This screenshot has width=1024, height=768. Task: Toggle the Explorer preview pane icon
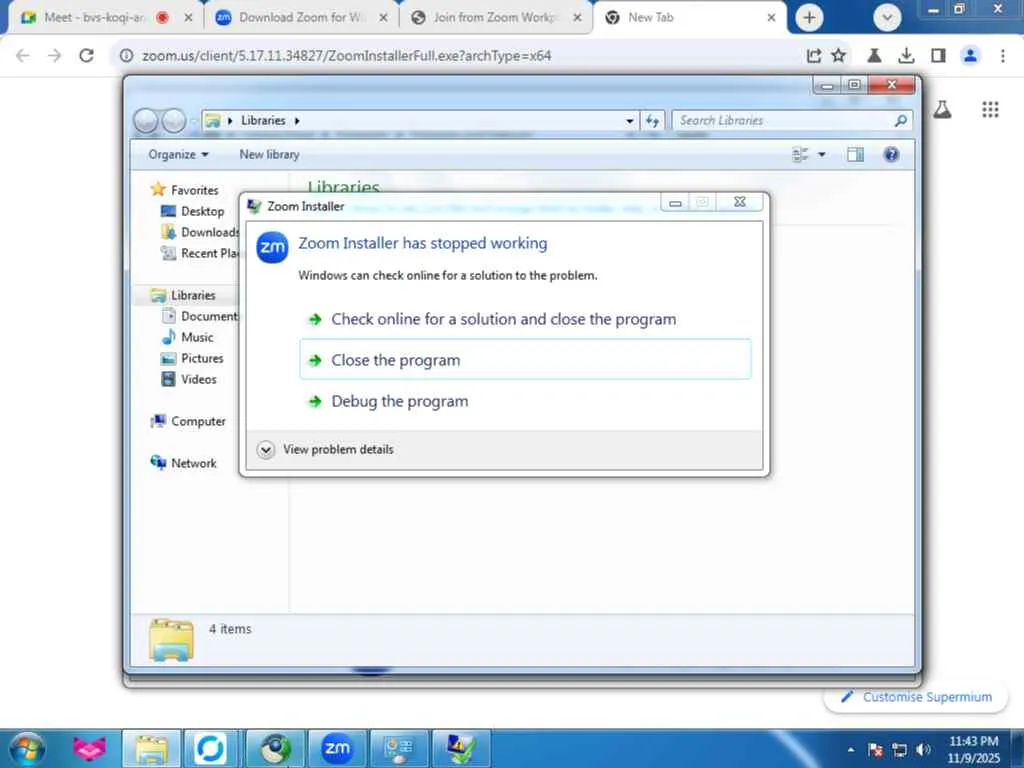click(855, 155)
